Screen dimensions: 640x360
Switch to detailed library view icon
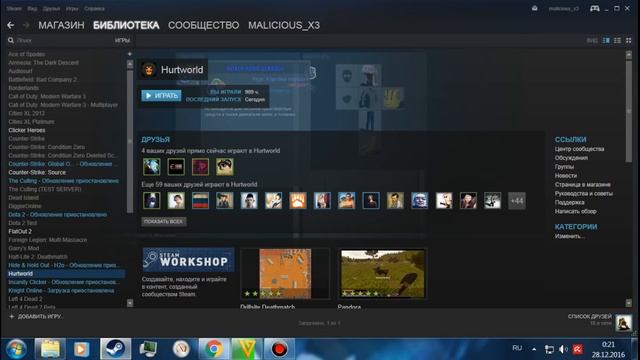pyautogui.click(x=606, y=40)
